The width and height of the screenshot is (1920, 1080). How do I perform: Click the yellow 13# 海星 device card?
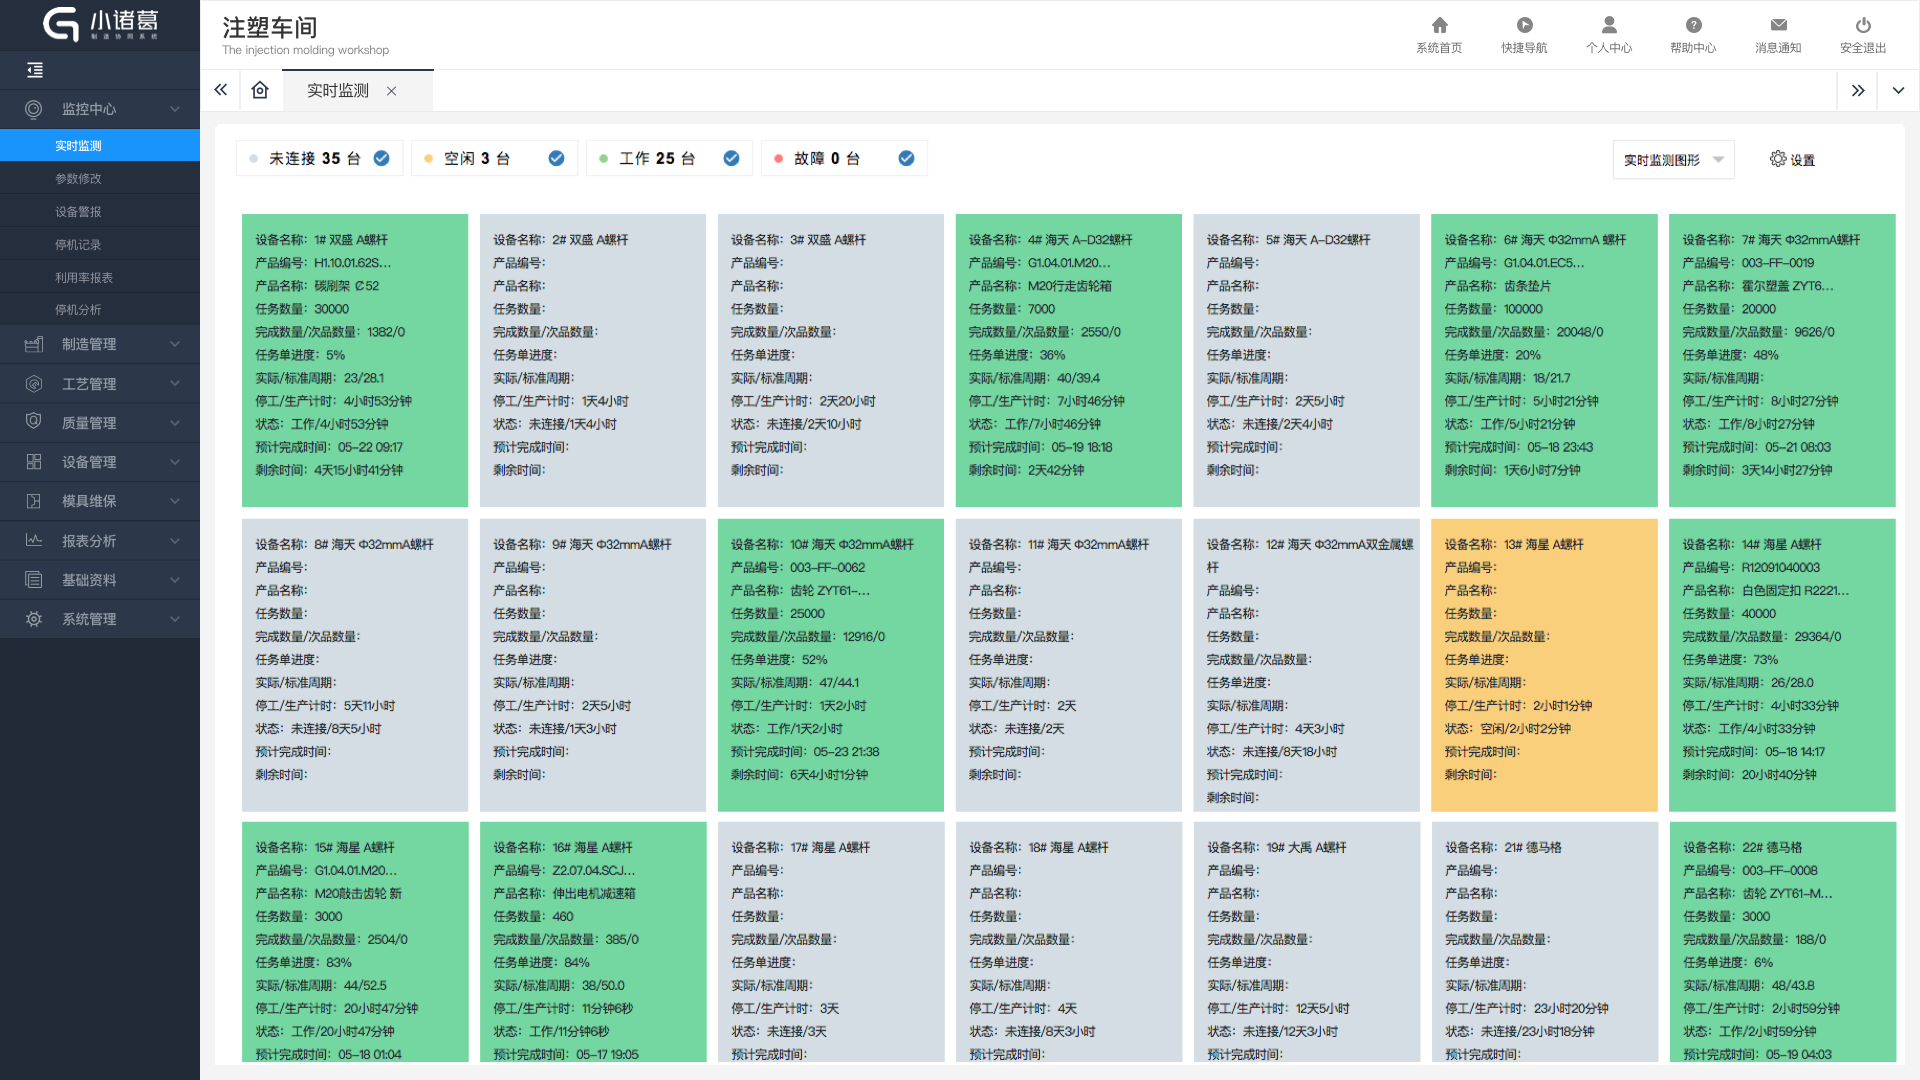point(1543,664)
